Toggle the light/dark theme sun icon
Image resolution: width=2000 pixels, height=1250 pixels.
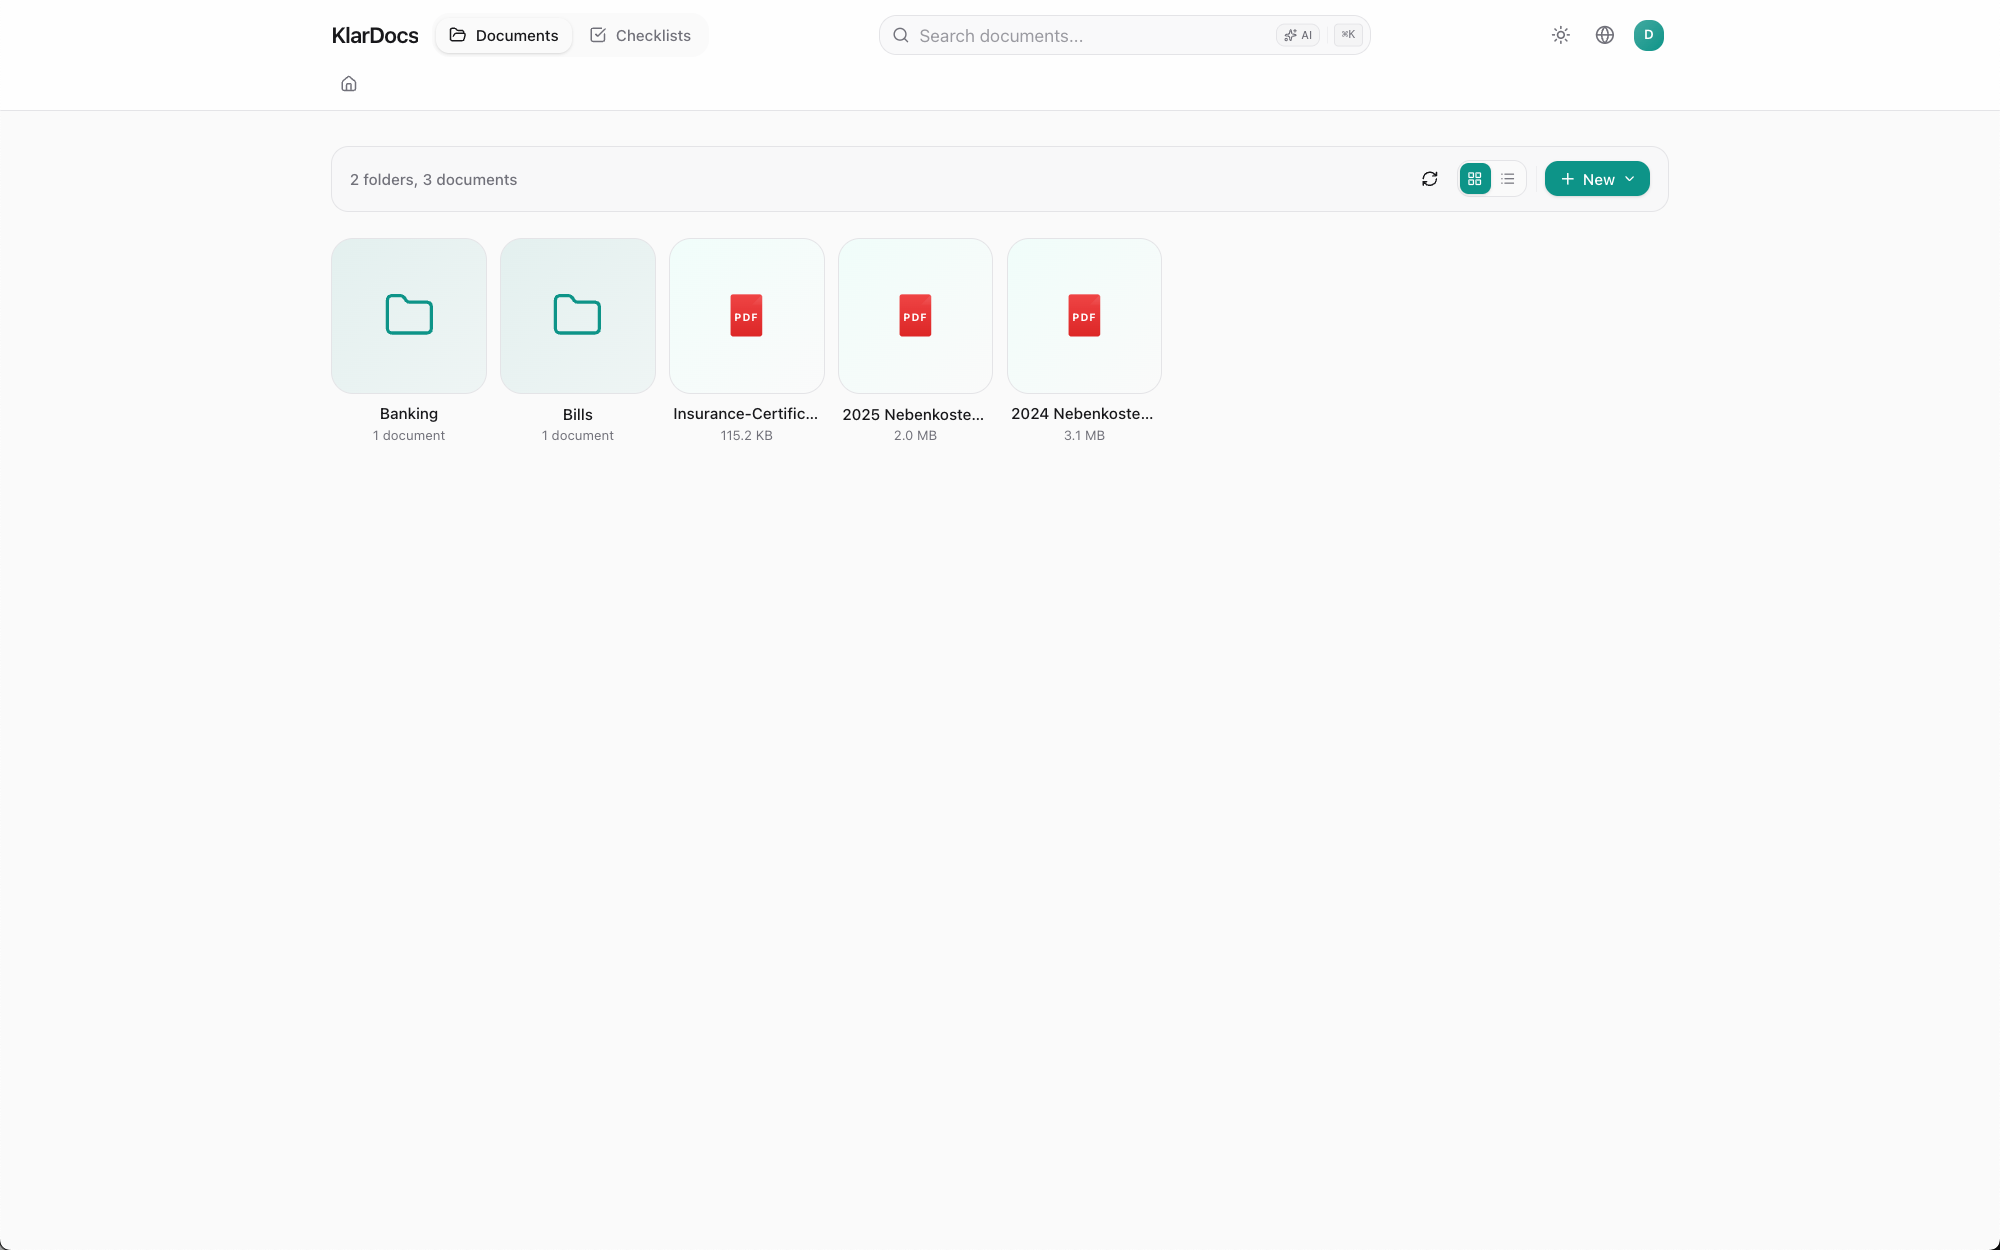pyautogui.click(x=1560, y=35)
